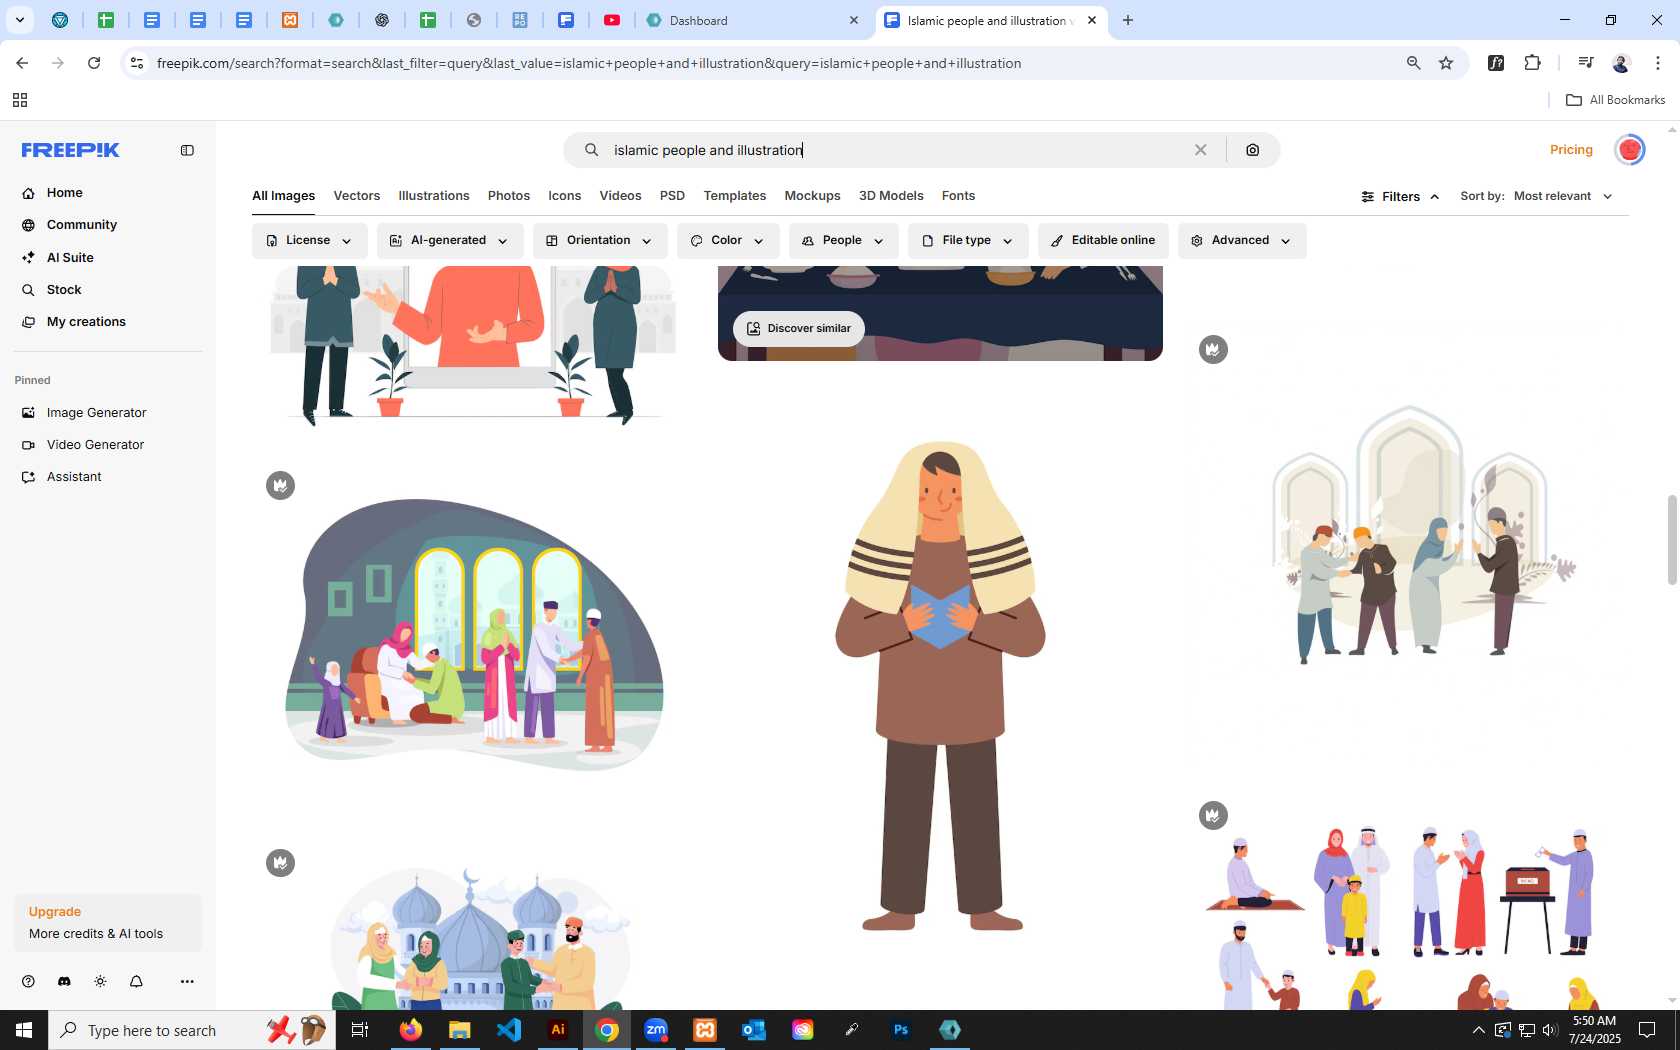This screenshot has width=1680, height=1050.
Task: Select All Images tab
Action: pos(283,196)
